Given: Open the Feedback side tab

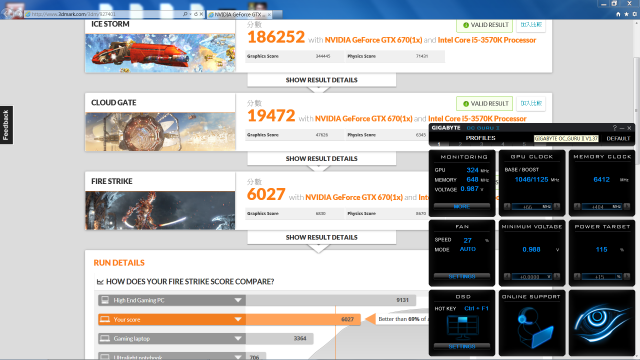Looking at the screenshot, I should click(6, 125).
